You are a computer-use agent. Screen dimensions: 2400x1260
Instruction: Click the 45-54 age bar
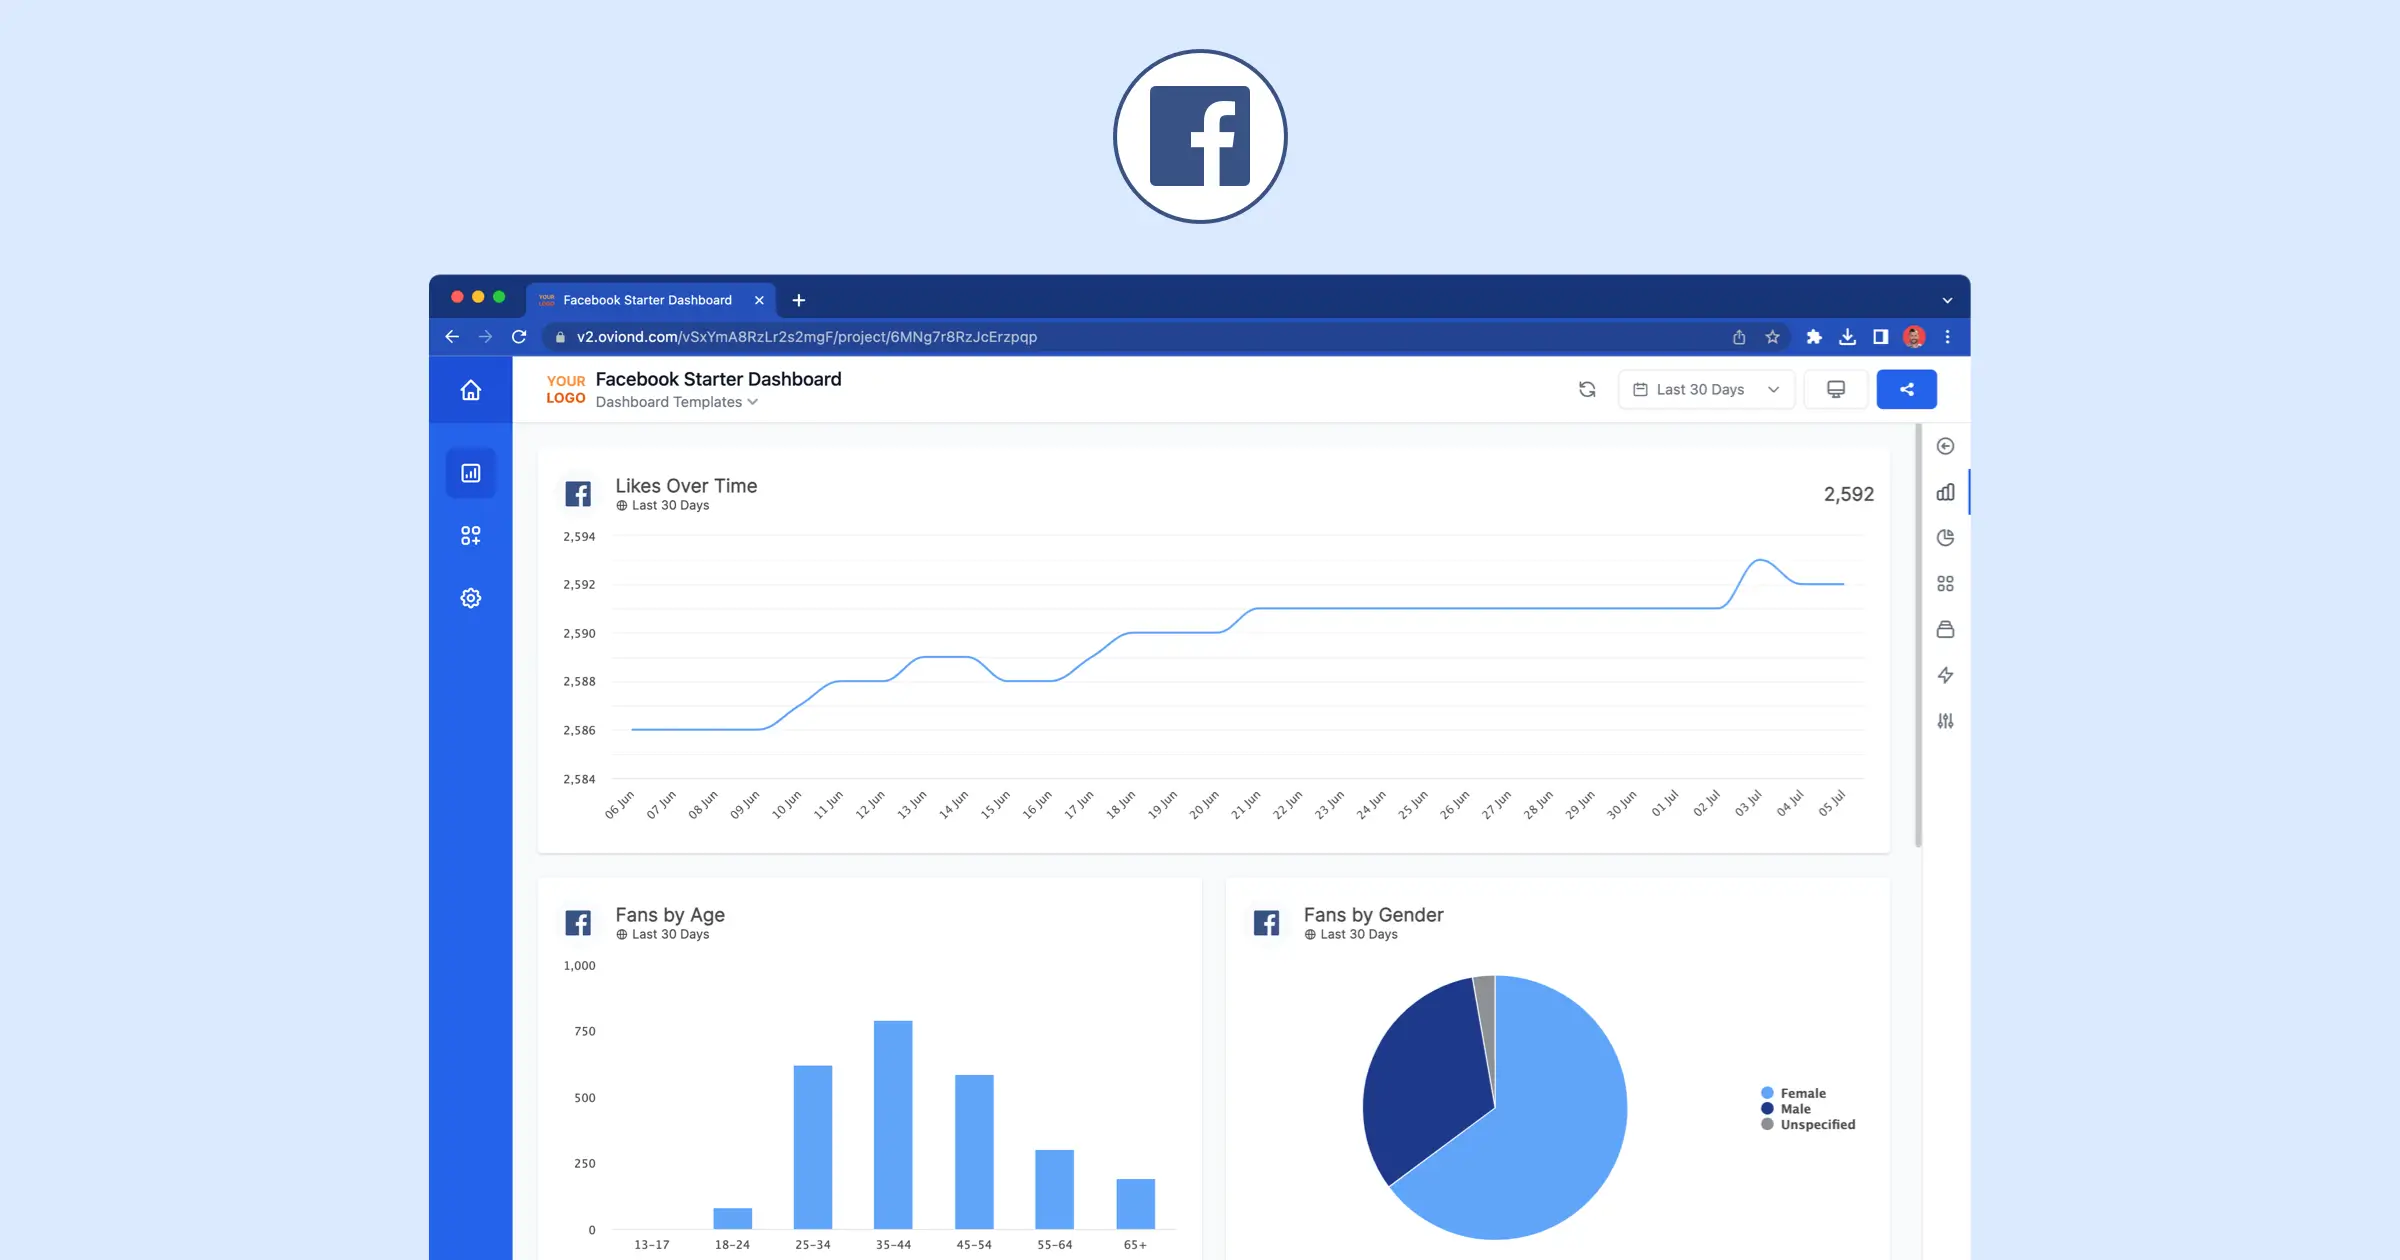(x=974, y=1152)
